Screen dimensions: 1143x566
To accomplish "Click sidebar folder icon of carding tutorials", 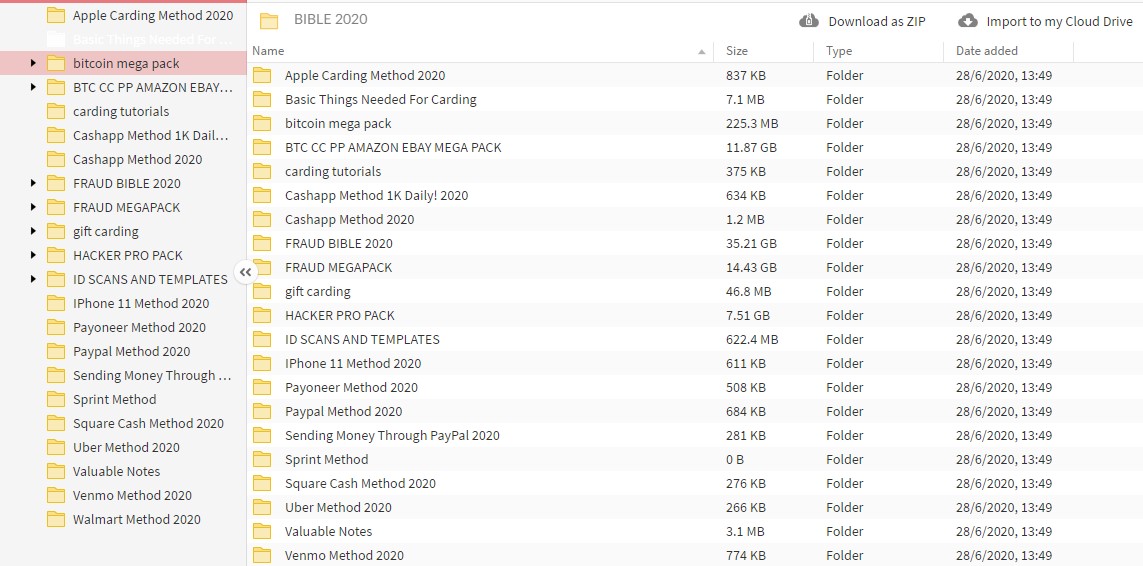I will (56, 112).
